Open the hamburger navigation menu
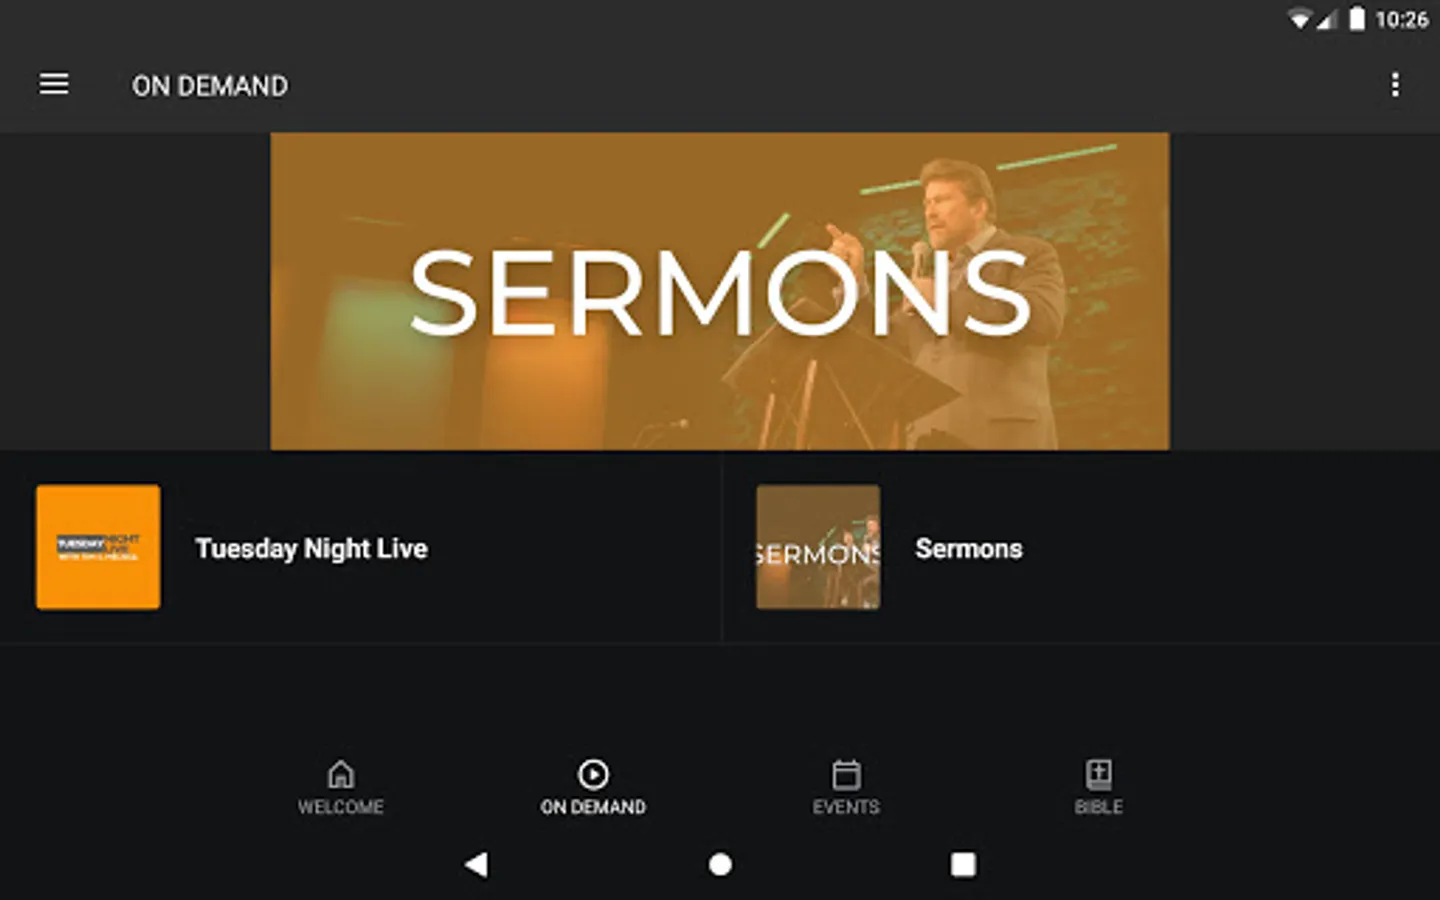The height and width of the screenshot is (900, 1440). 54,85
